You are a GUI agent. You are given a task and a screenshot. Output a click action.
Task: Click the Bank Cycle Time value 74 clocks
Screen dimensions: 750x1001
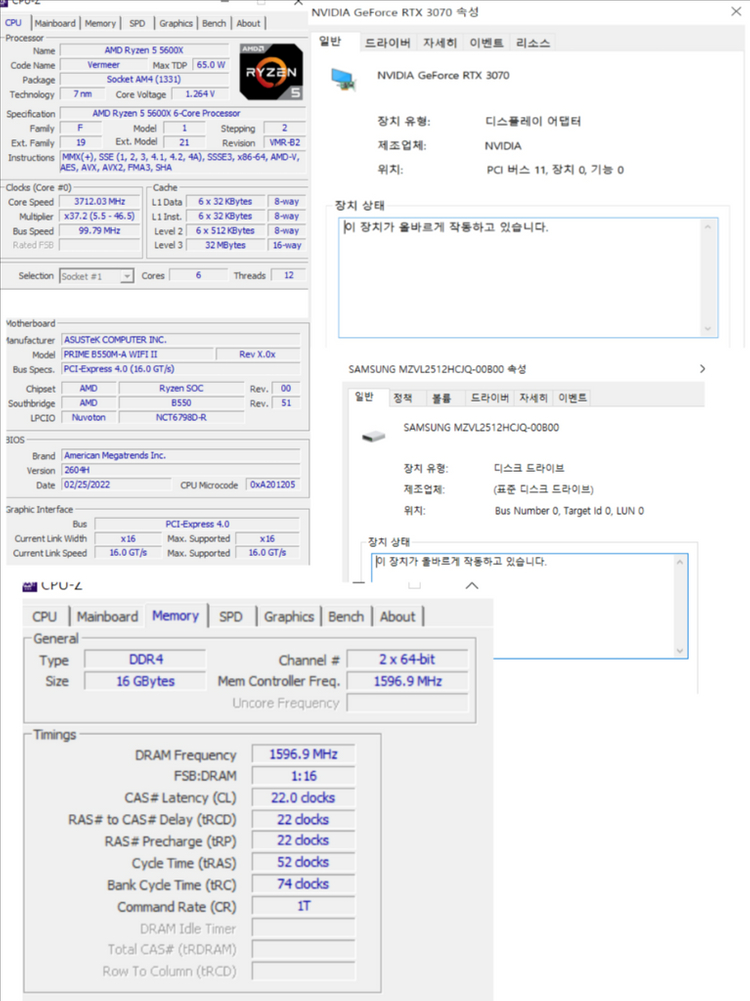303,884
